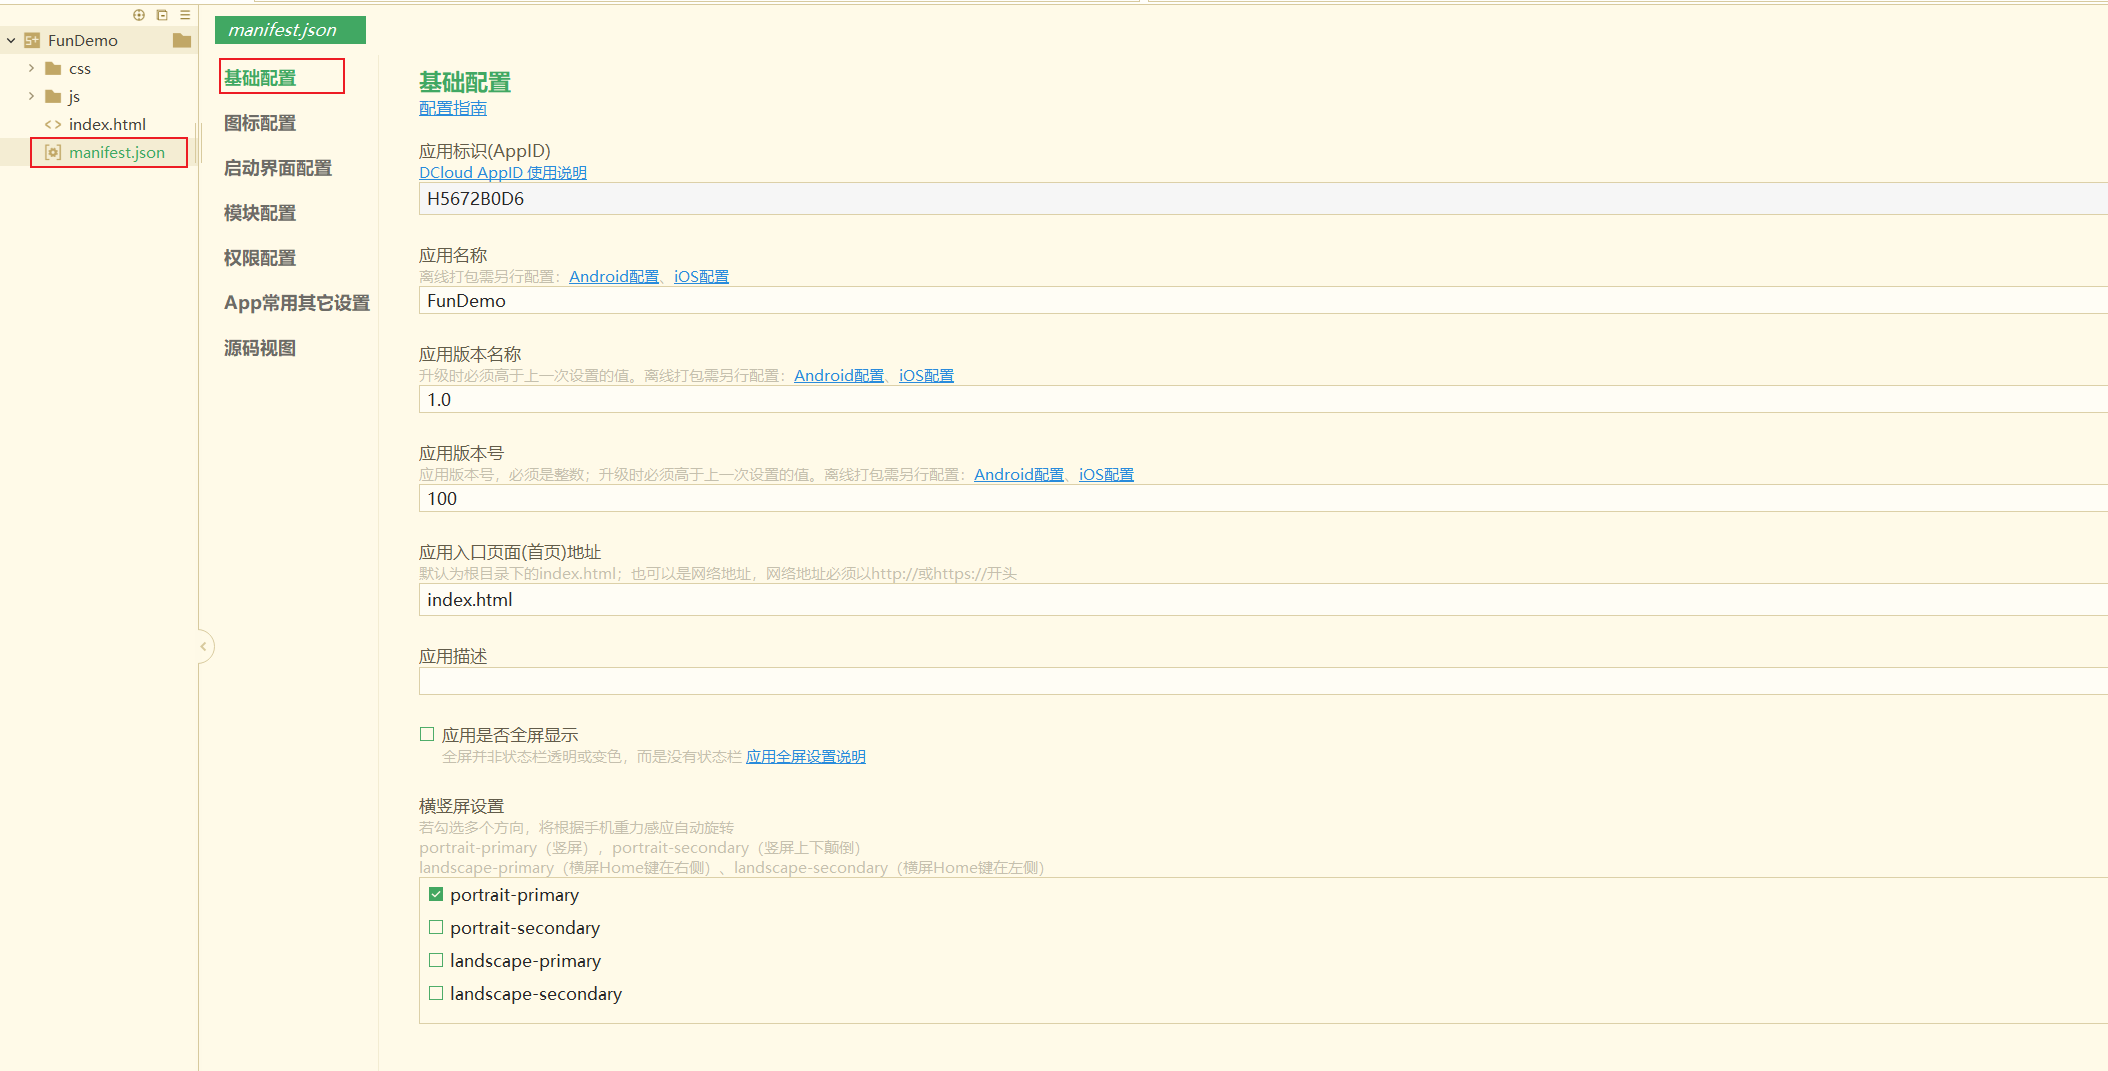Open Android配置 link under 应用版本名称
This screenshot has height=1071, width=2108.
click(839, 376)
